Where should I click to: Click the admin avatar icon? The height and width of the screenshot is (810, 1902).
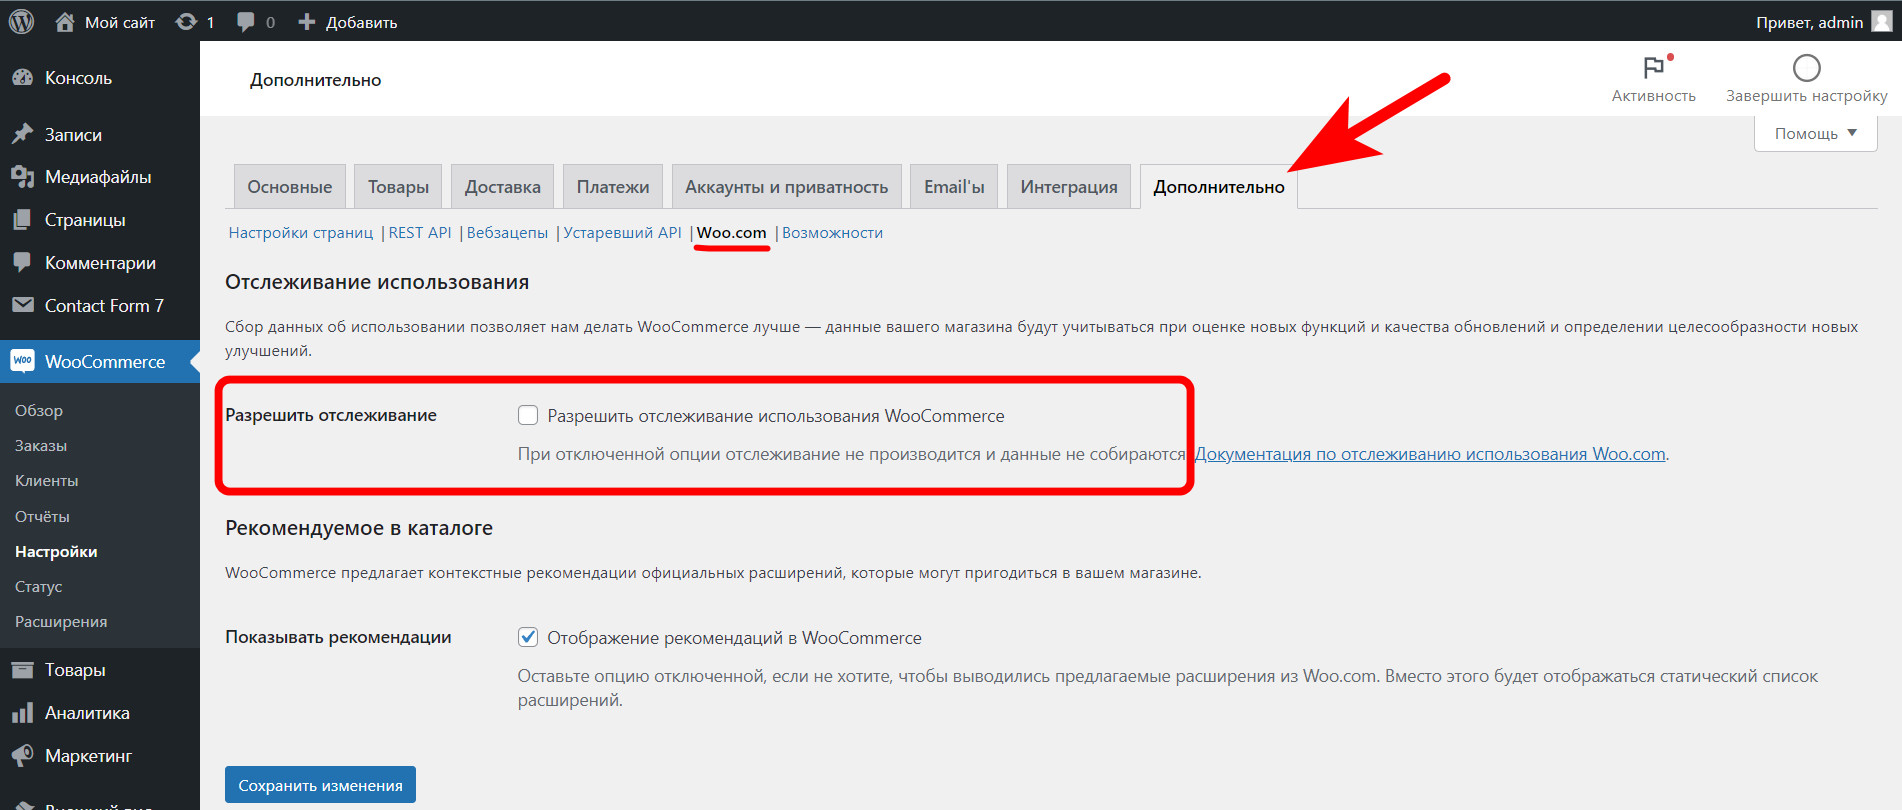(x=1881, y=21)
